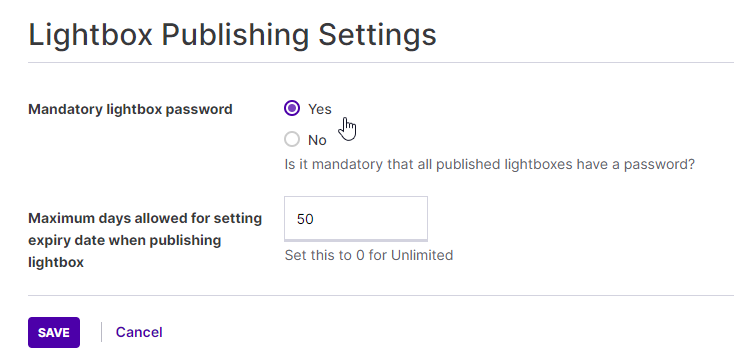Screen dimensions: 734x360
Task: Click the "Set this to 0 for Unlimited" hint
Action: [x=369, y=255]
